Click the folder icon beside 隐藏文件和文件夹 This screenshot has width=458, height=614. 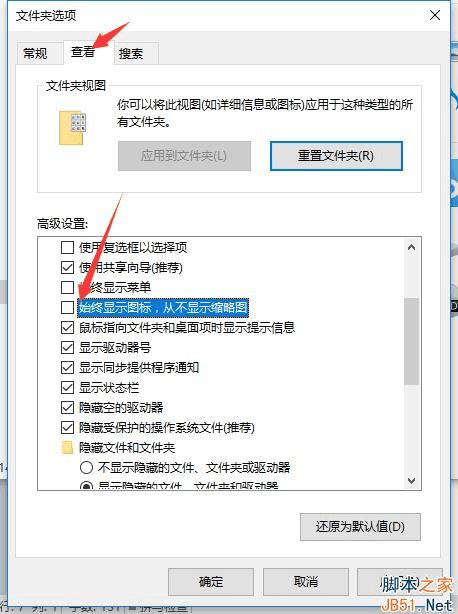point(67,448)
